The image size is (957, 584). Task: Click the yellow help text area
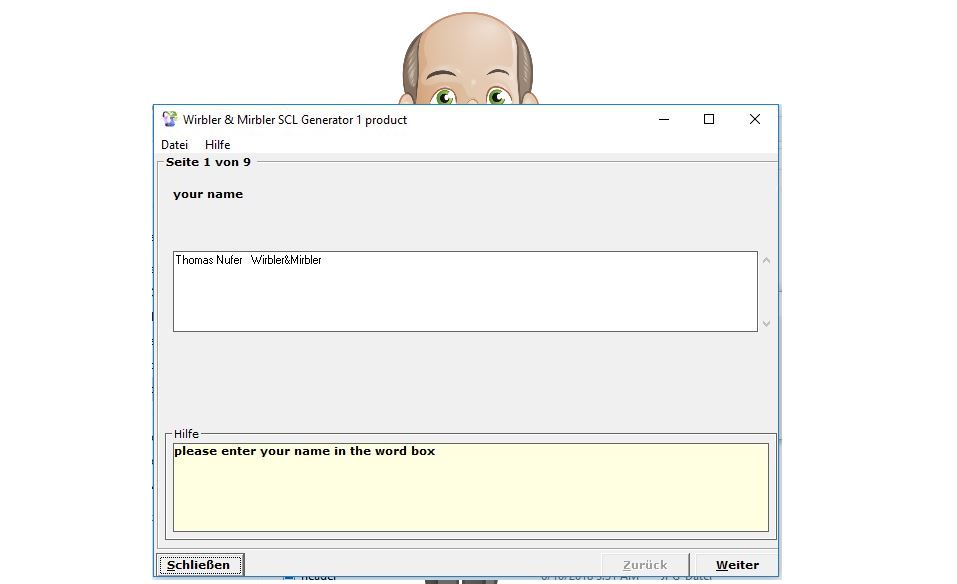(x=470, y=490)
